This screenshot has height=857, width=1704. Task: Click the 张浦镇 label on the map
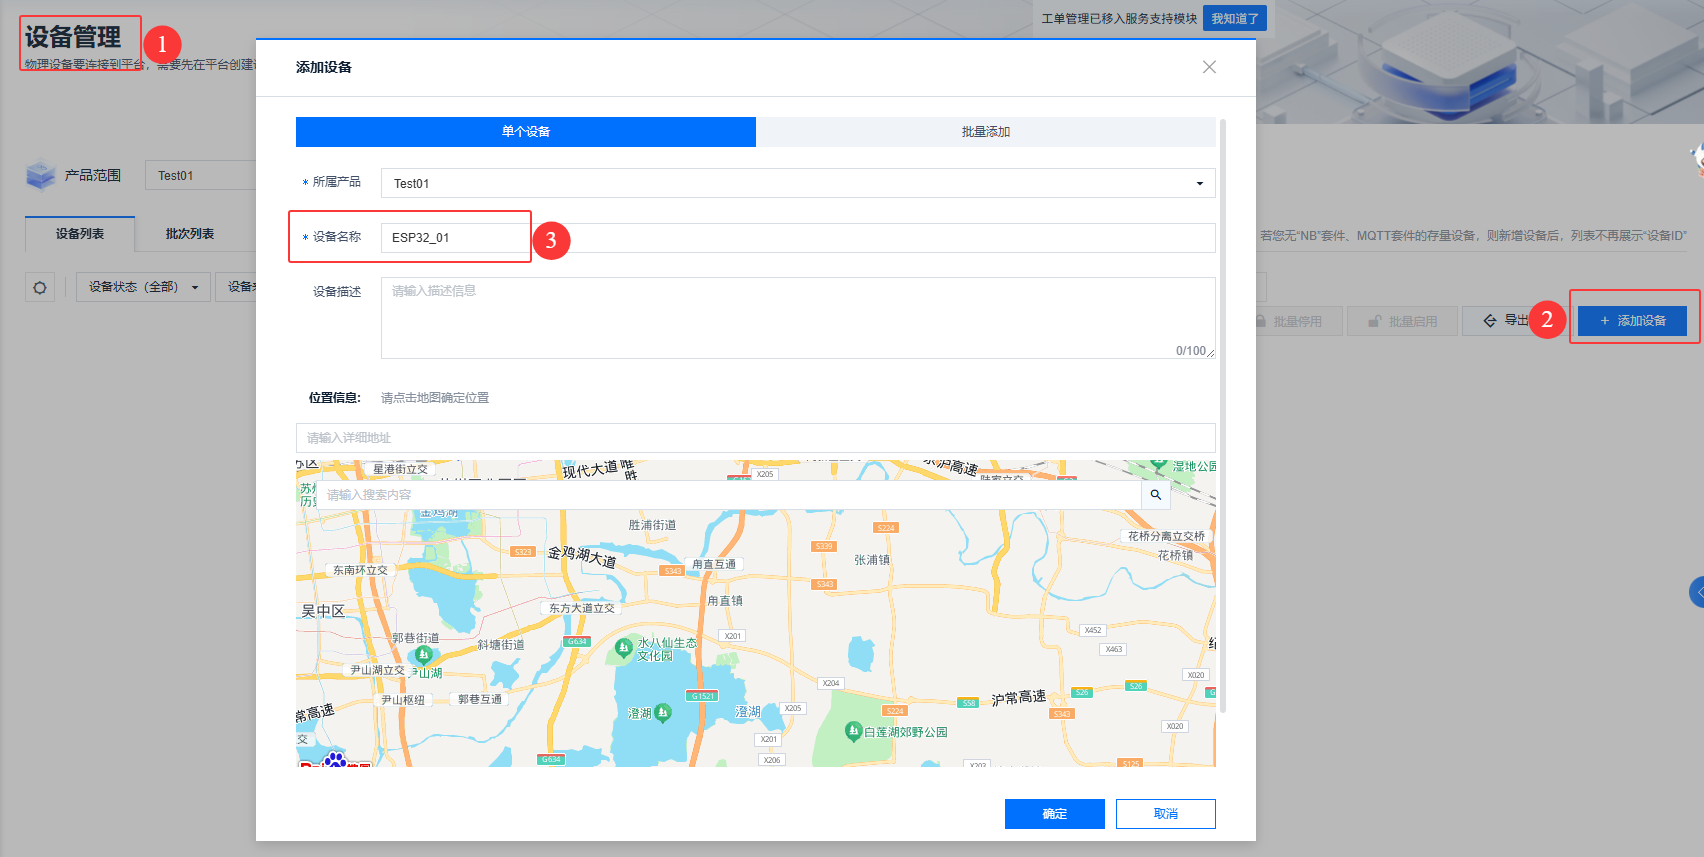click(x=872, y=560)
